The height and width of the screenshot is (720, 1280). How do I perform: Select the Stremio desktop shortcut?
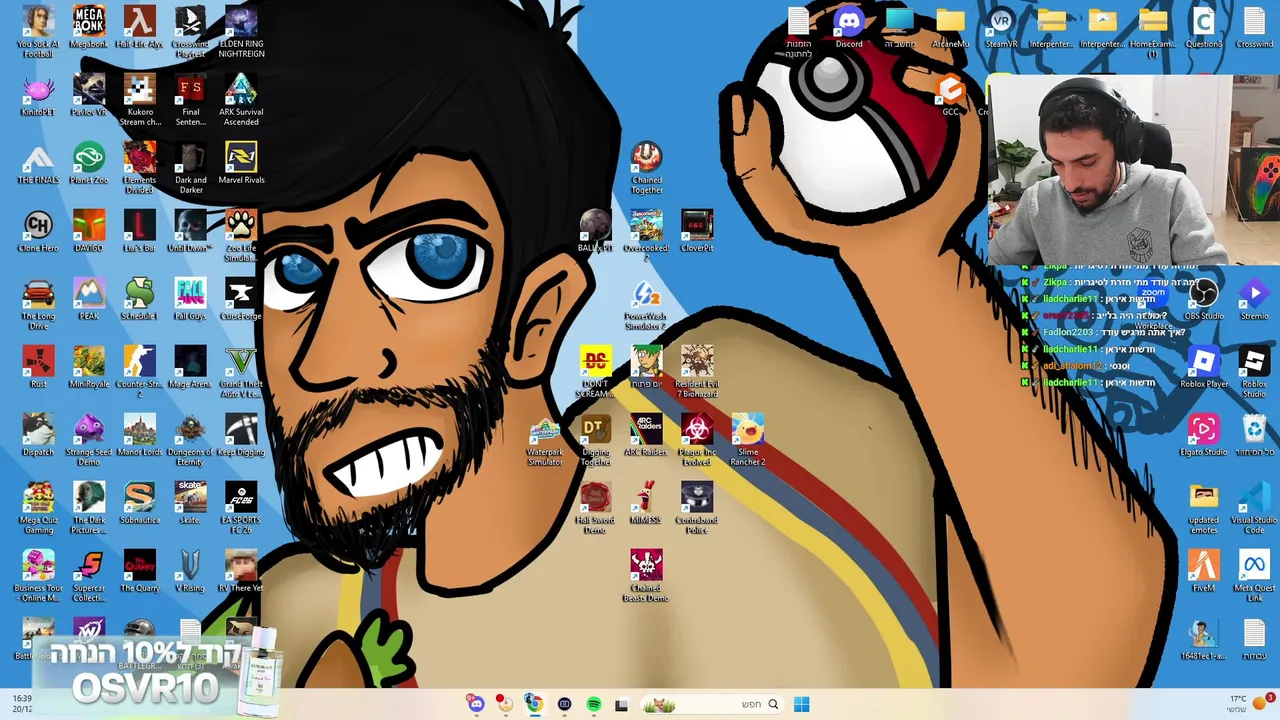click(1254, 299)
